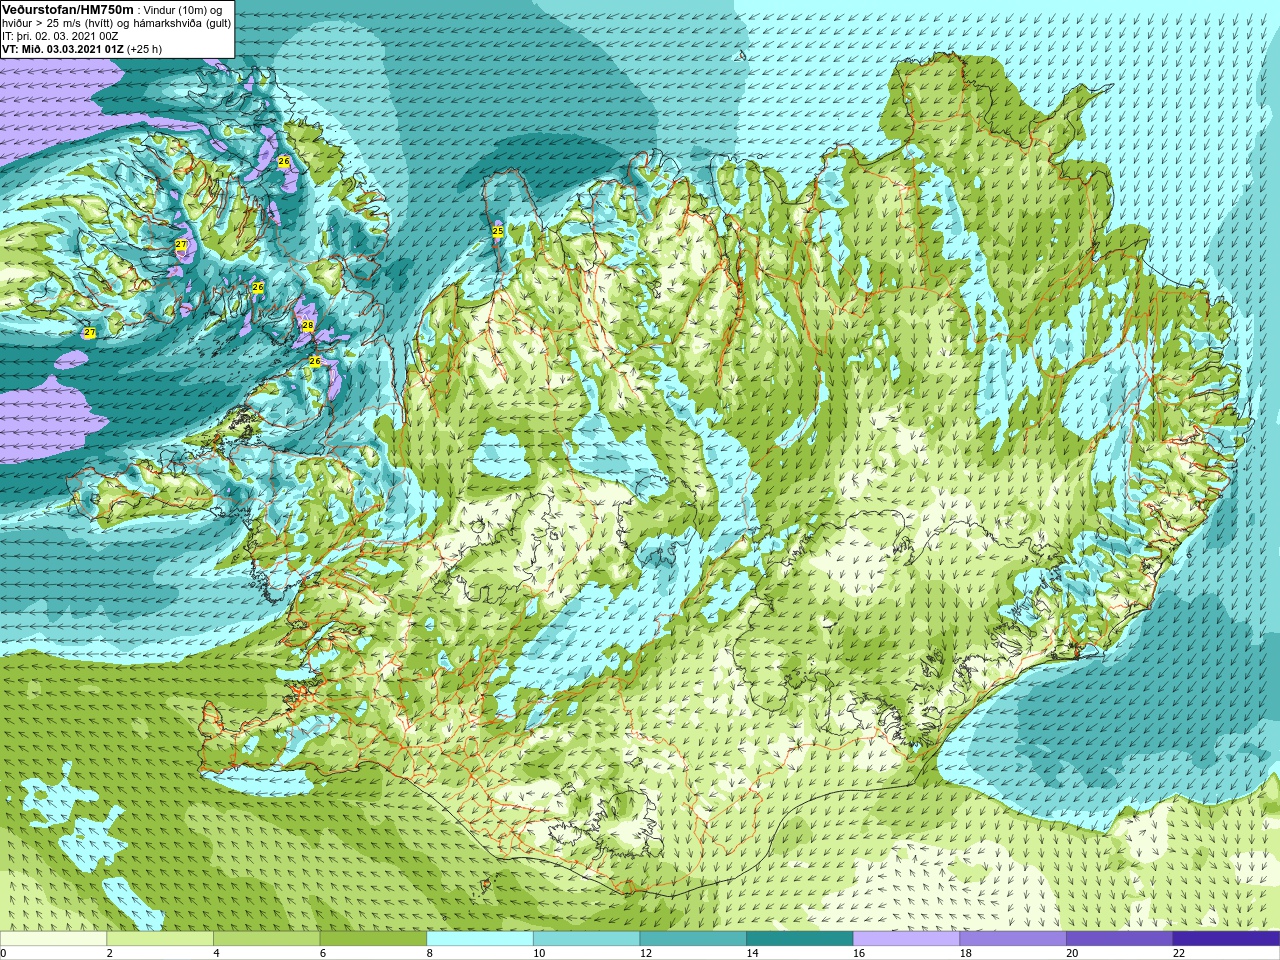The image size is (1280, 960).
Task: Select the above-22 m/s dark indigo legend swatch
Action: [1226, 939]
